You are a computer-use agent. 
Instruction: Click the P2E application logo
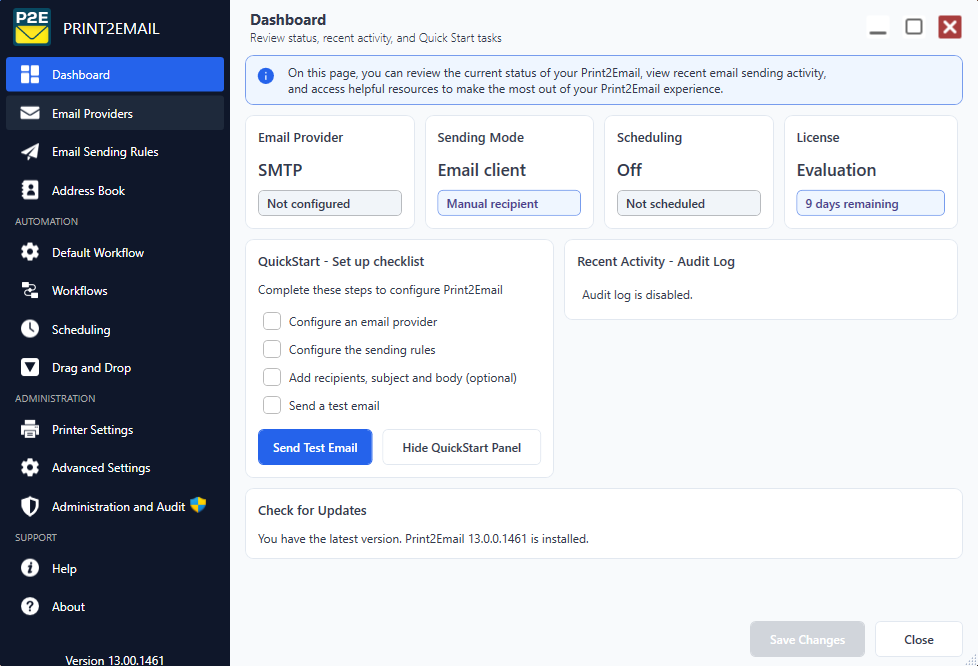[32, 27]
